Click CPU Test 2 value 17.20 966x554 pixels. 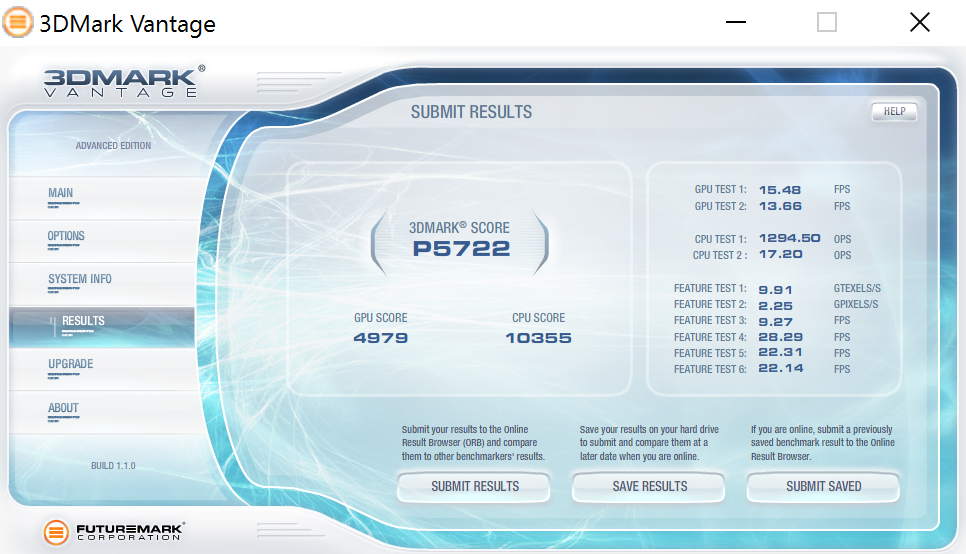coord(781,254)
